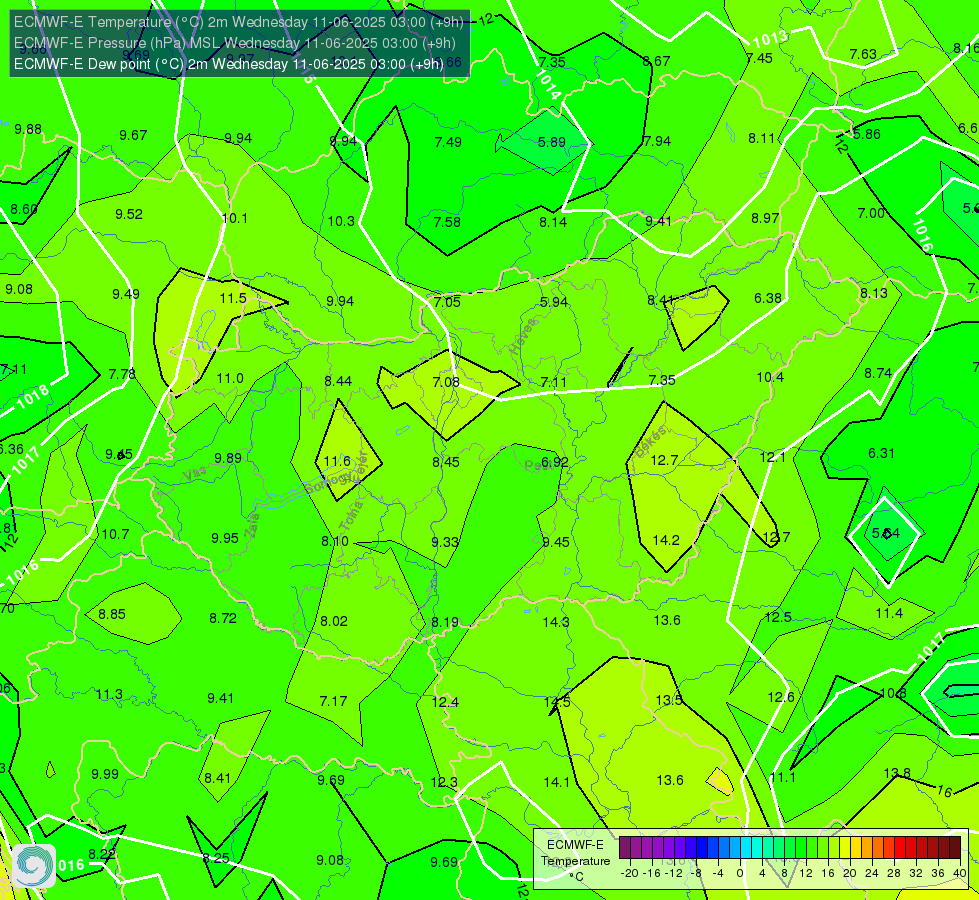Click the 14.1 dew point value
This screenshot has width=979, height=900.
pos(556,782)
